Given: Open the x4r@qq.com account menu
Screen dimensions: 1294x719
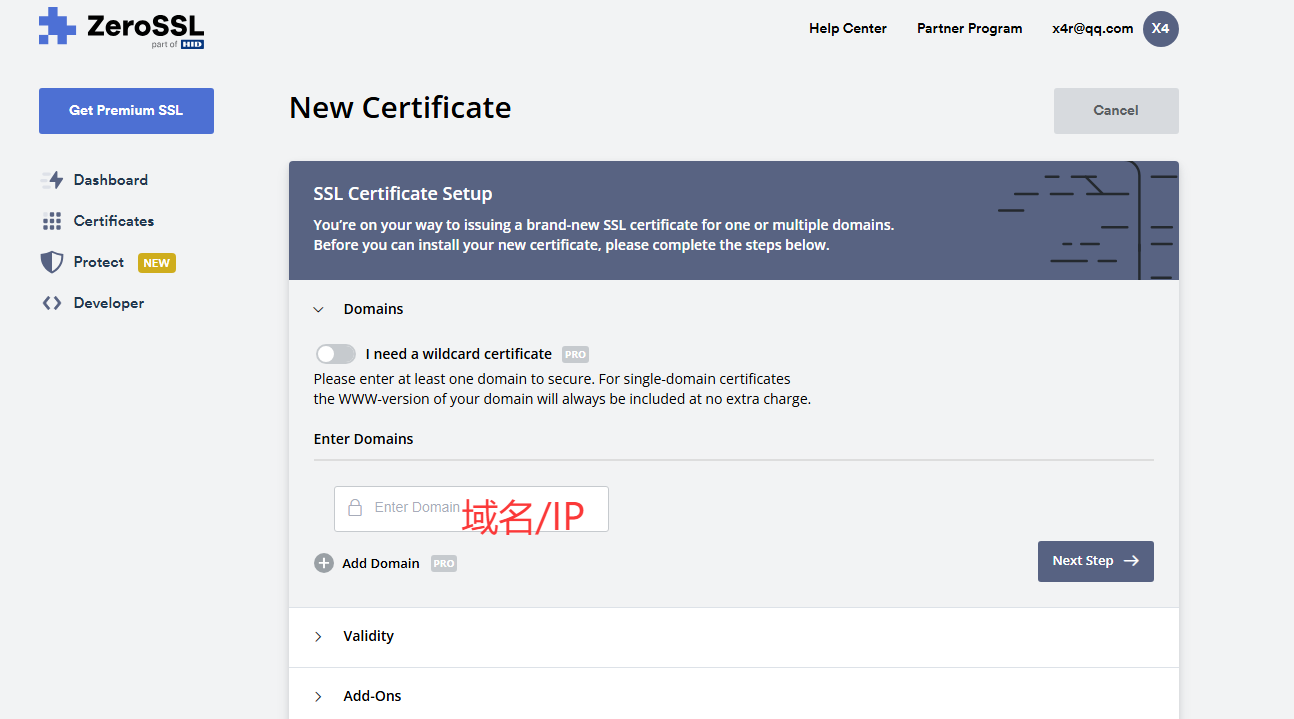Looking at the screenshot, I should (x=1092, y=28).
